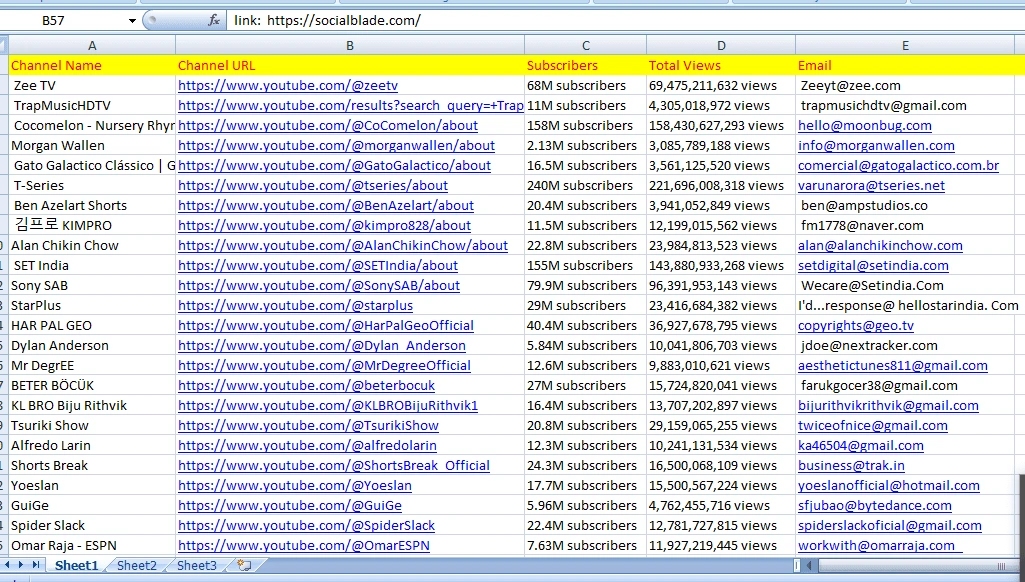Select the Alan Chikin Chow cell
This screenshot has height=582, width=1025.
pyautogui.click(x=92, y=246)
